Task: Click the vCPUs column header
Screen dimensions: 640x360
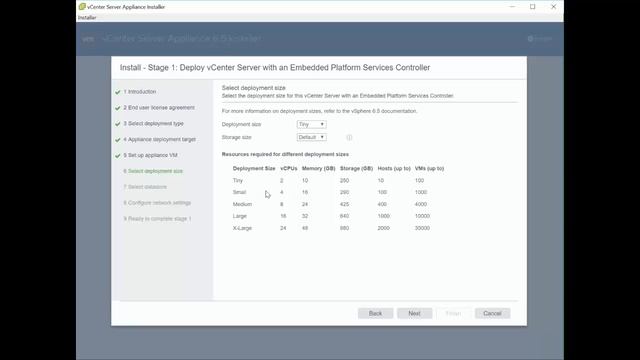Action: pos(289,168)
